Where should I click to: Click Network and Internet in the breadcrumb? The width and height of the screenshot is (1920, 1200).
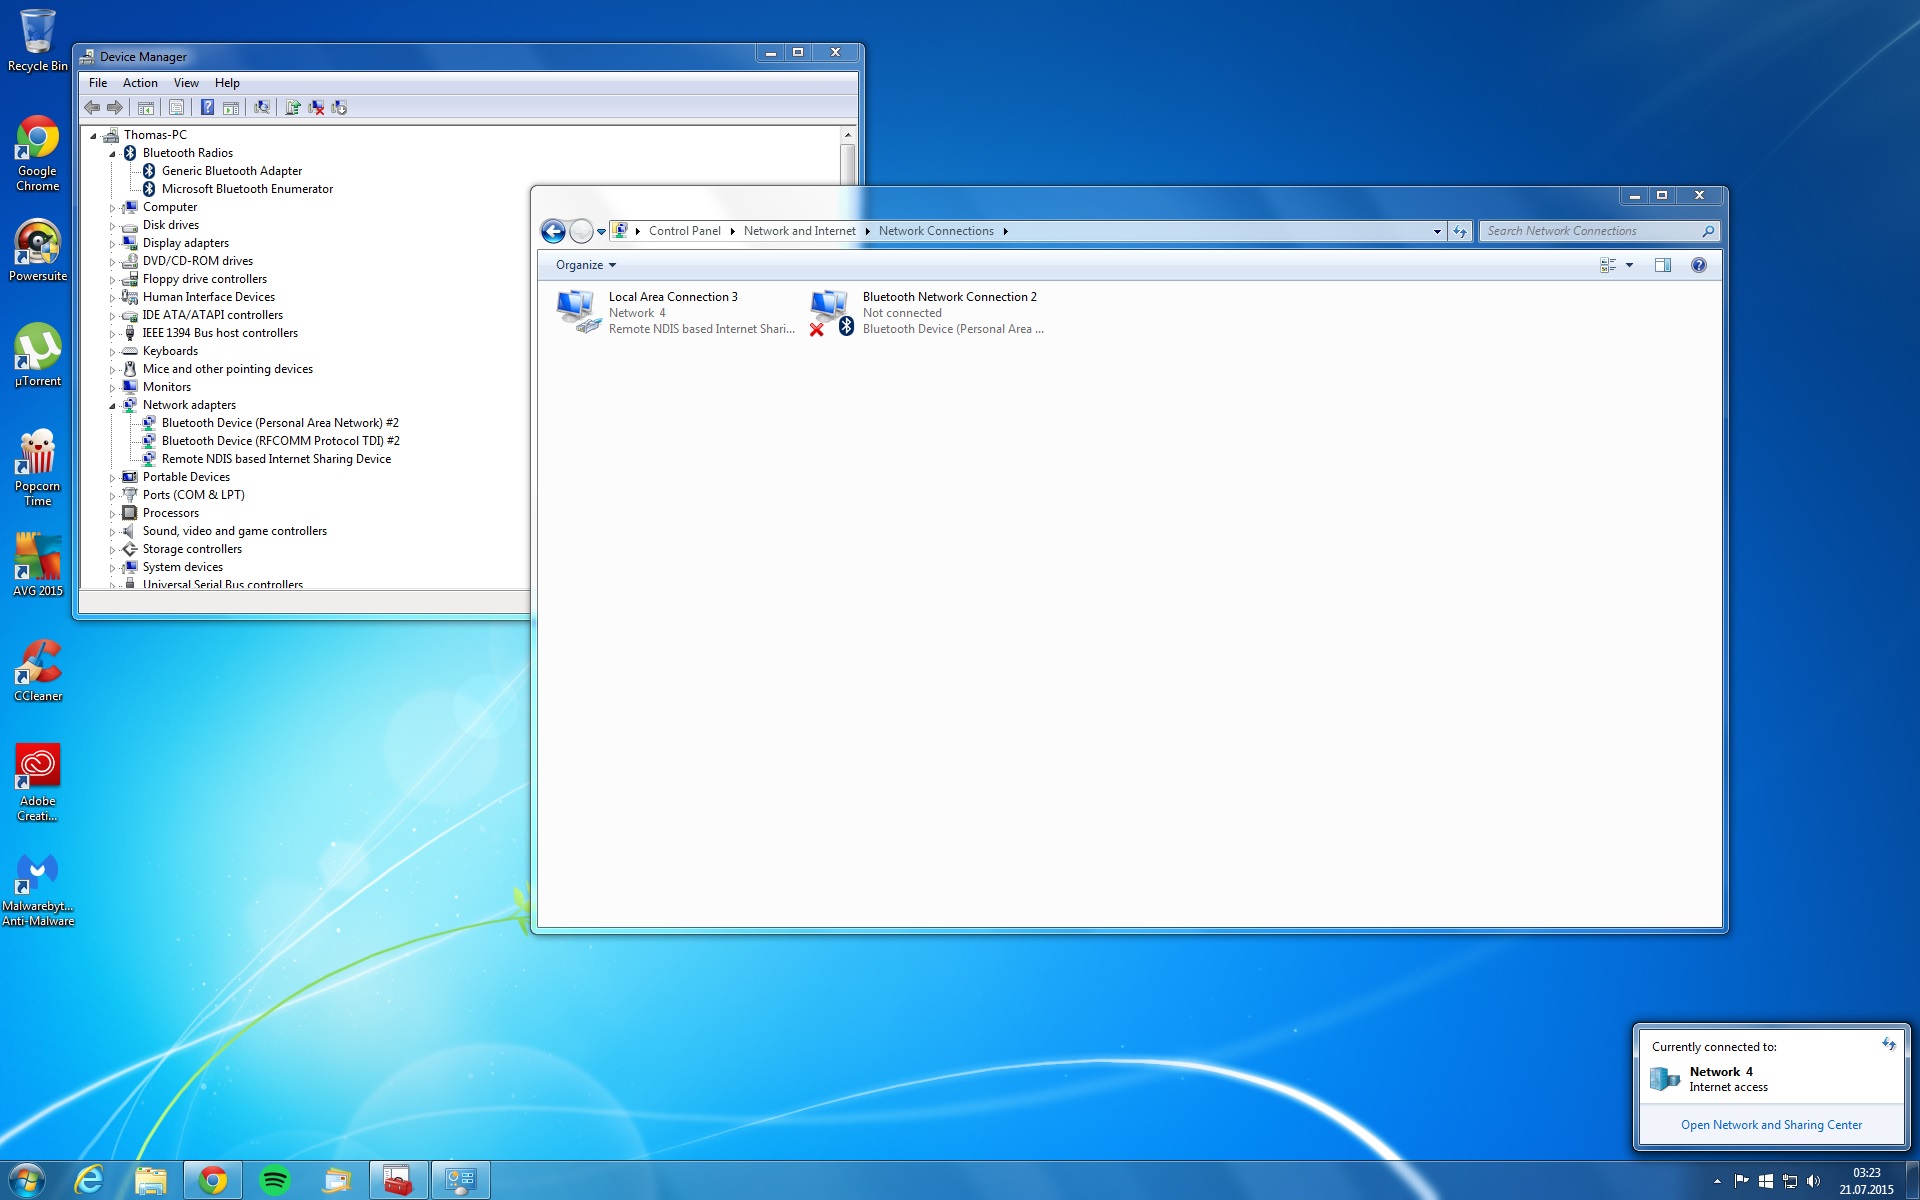click(799, 231)
